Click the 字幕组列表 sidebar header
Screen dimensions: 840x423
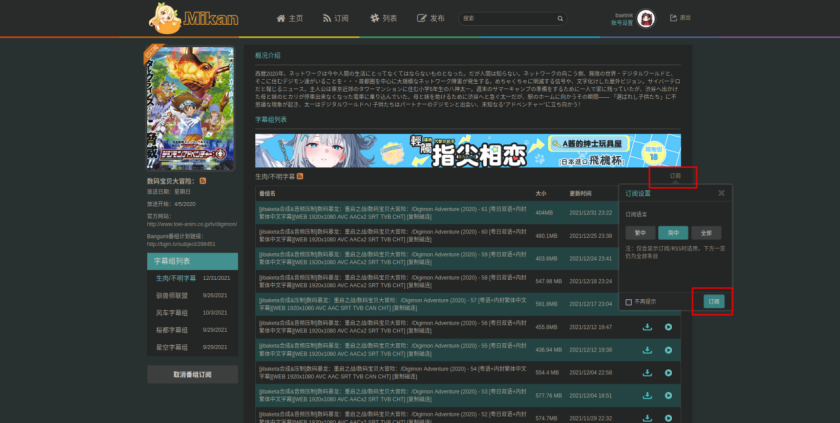tap(192, 261)
